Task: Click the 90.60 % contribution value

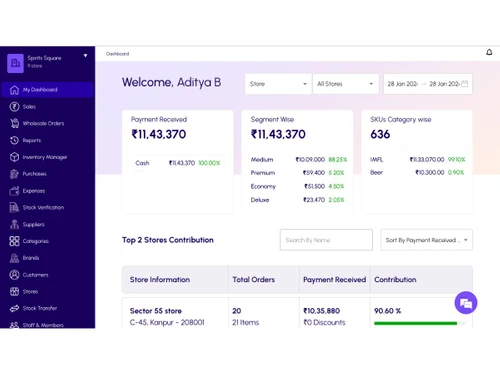Action: (x=387, y=311)
